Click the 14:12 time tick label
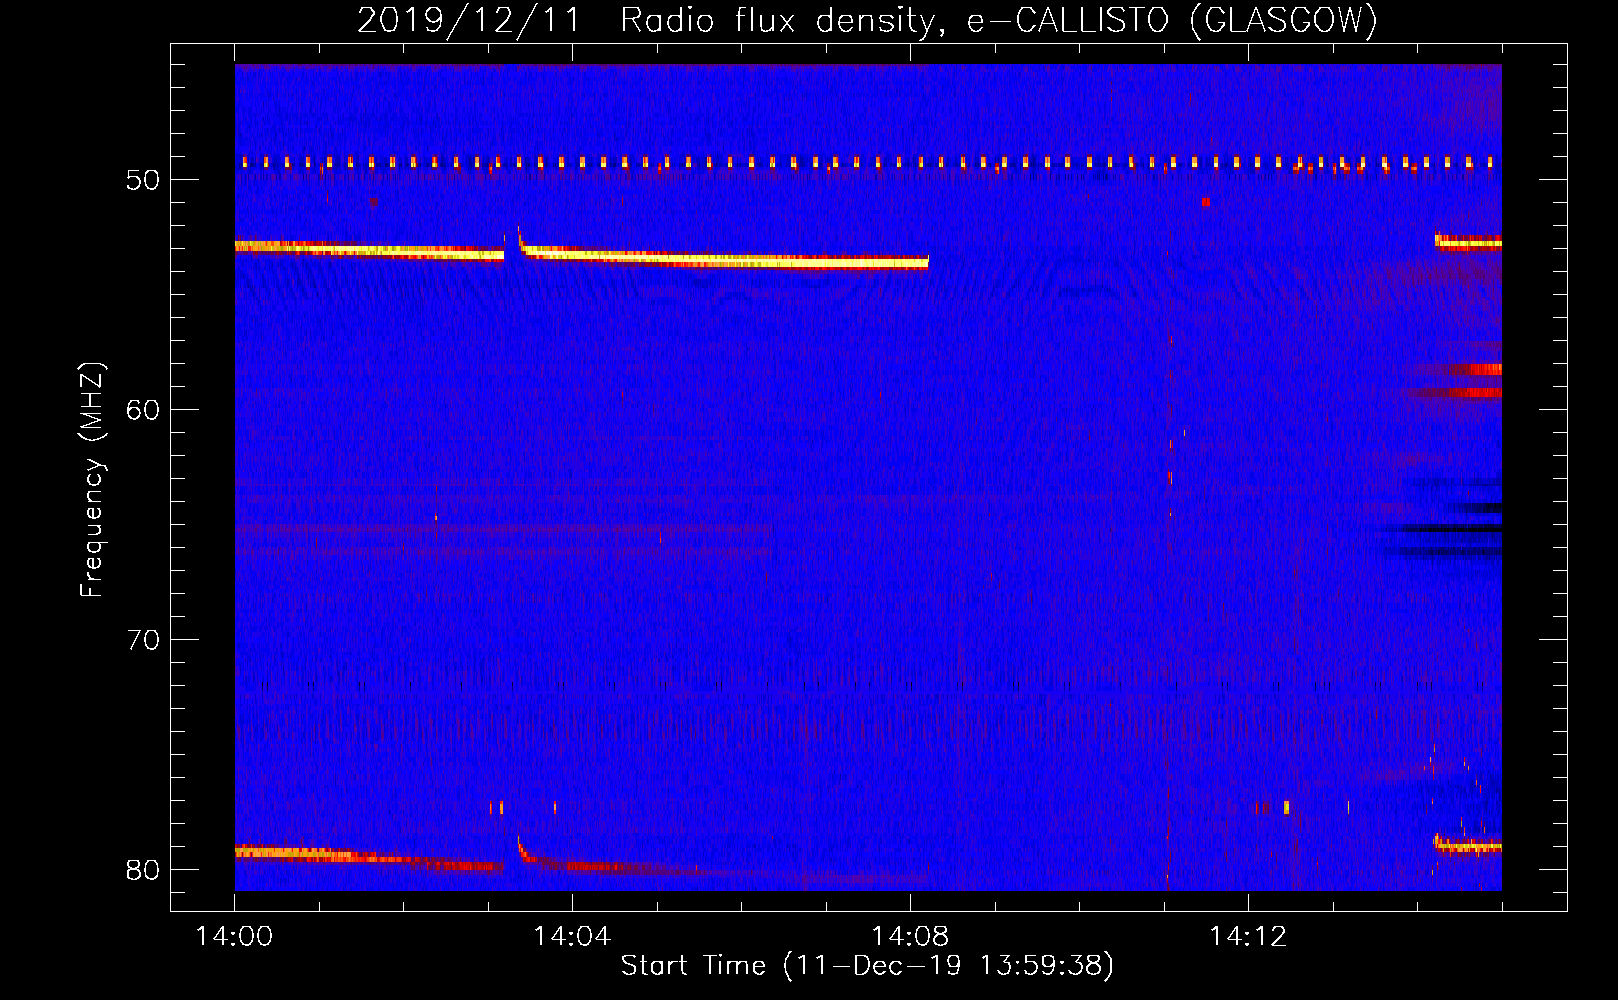 tap(1247, 937)
